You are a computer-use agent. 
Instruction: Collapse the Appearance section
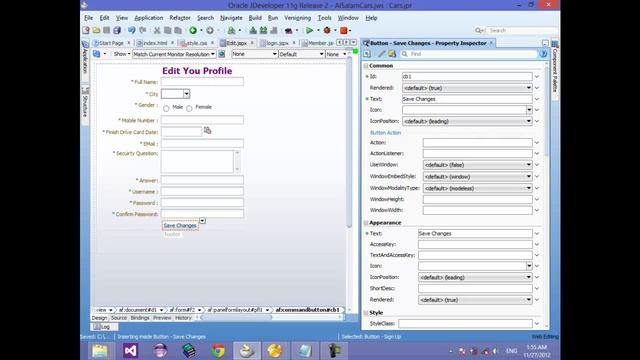click(x=366, y=223)
